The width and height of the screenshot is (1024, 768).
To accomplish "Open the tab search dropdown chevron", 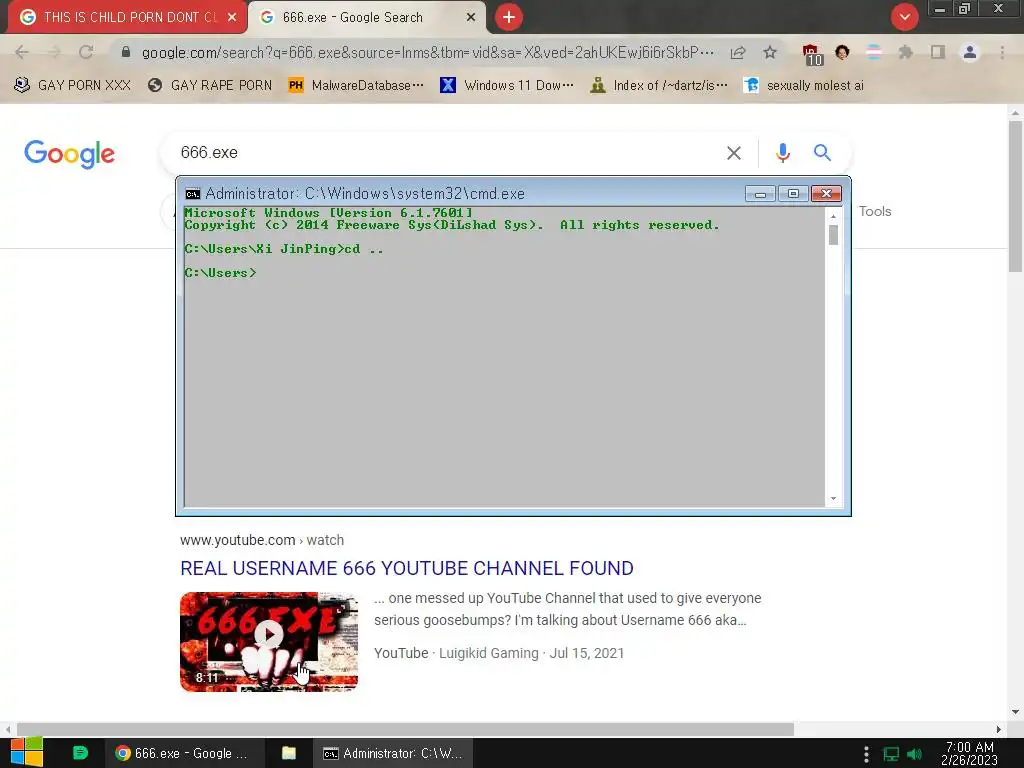I will click(x=904, y=17).
